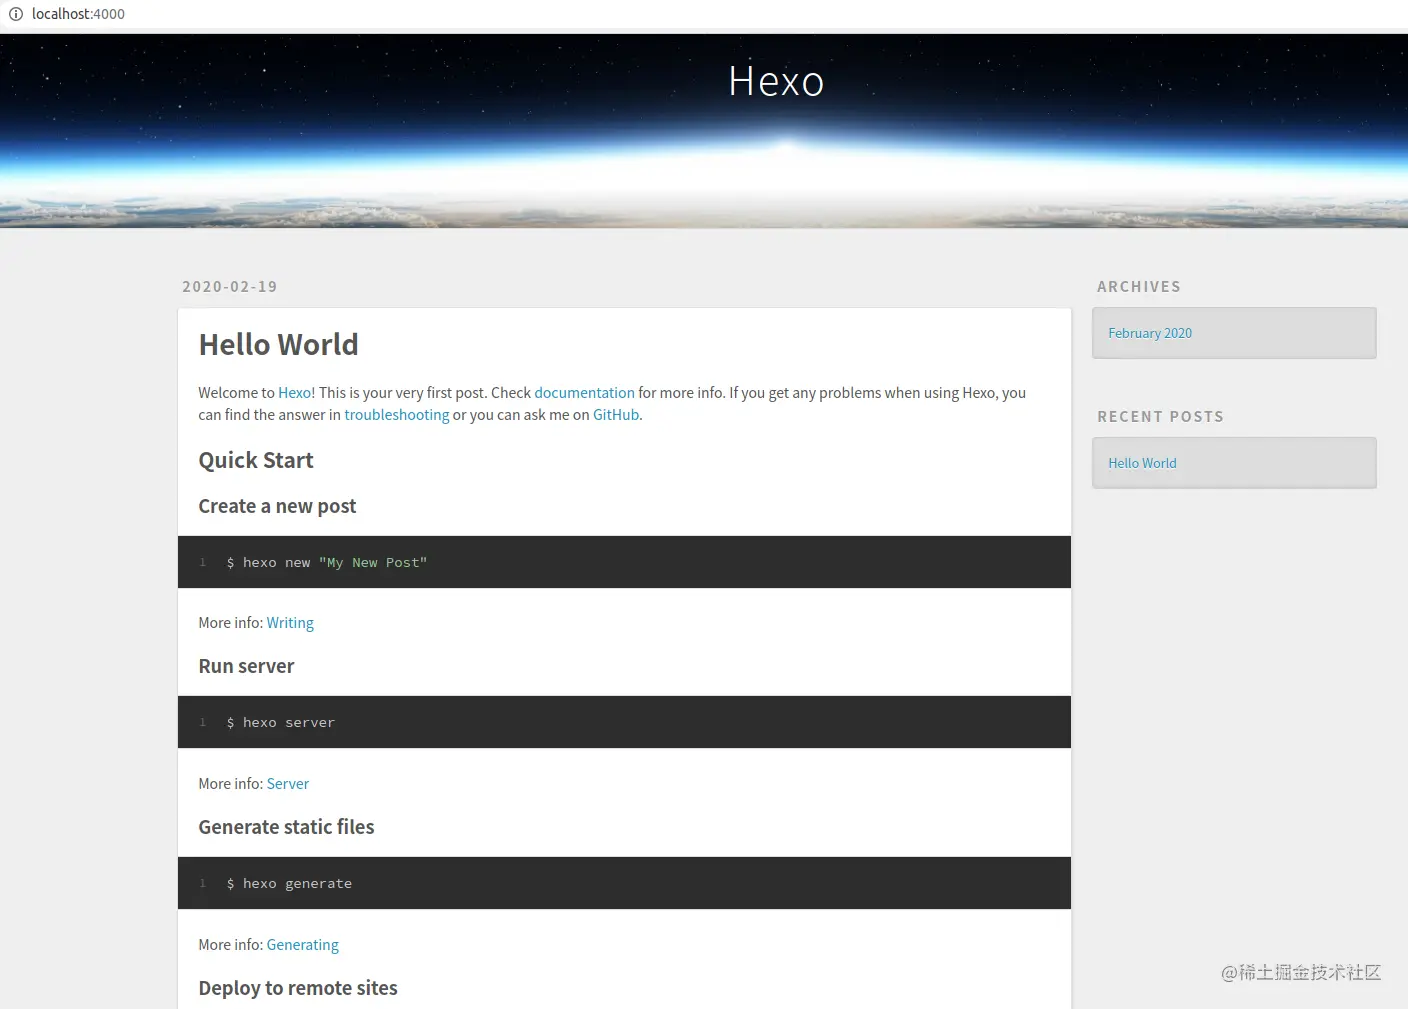Click the RECENT POSTS sidebar heading
This screenshot has width=1408, height=1009.
[1160, 417]
